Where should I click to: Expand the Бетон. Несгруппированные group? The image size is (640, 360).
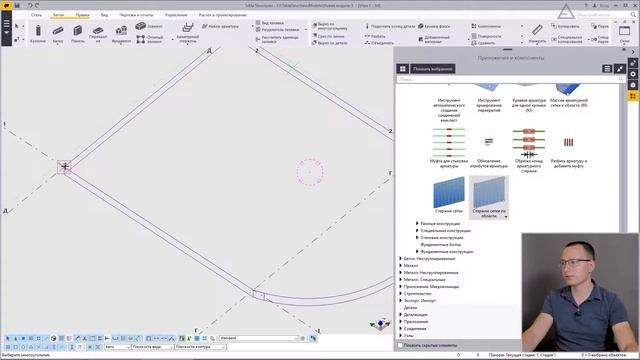pos(400,258)
